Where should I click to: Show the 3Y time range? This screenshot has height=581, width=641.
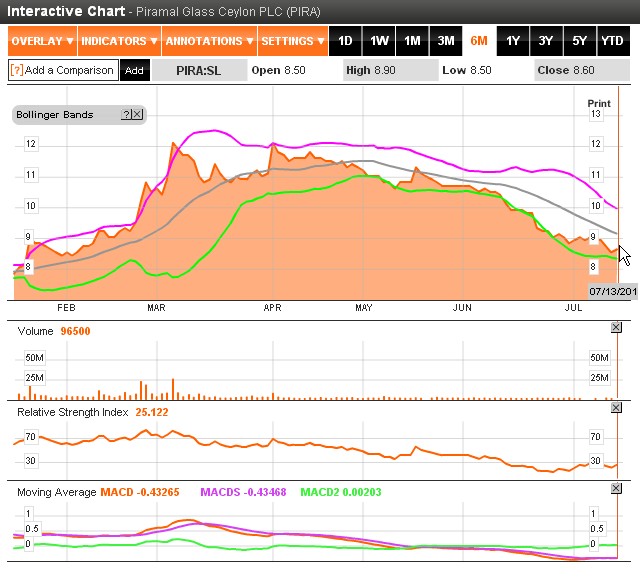(546, 41)
